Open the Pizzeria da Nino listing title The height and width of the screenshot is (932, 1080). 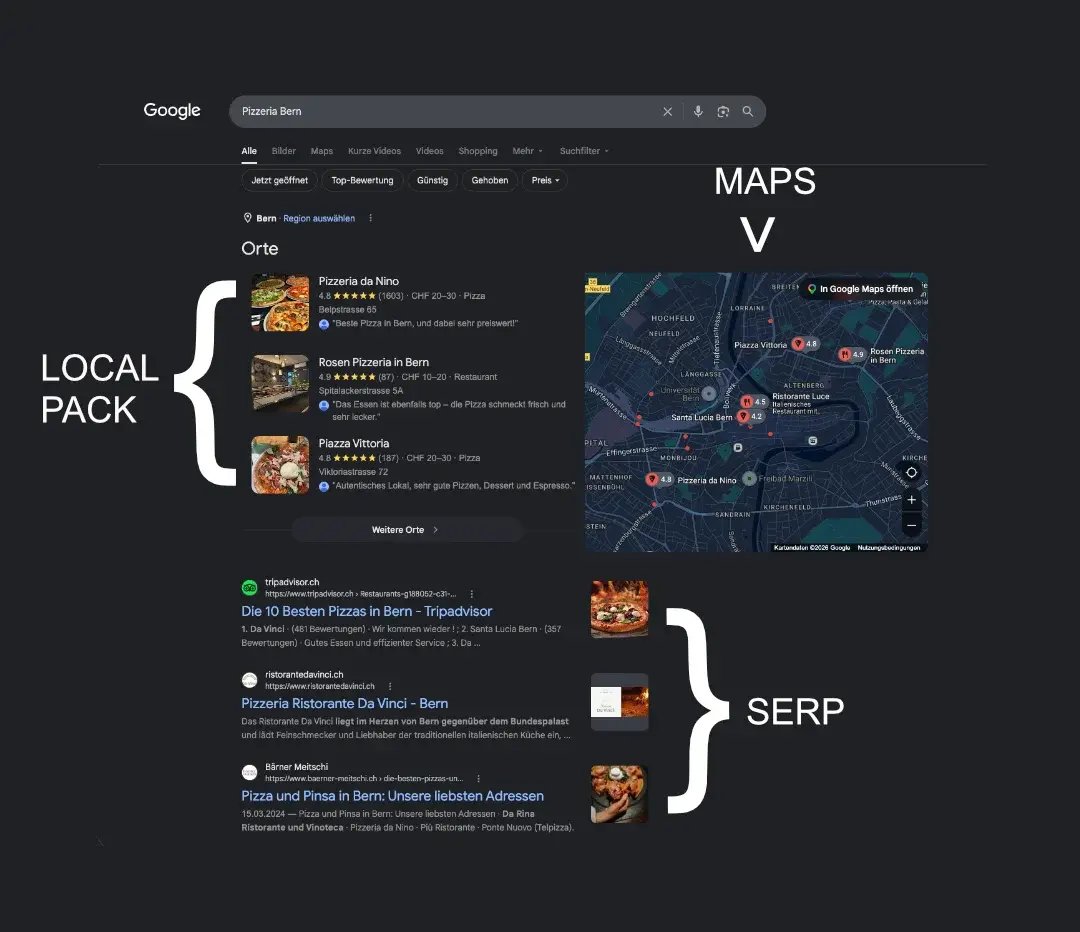coord(358,281)
